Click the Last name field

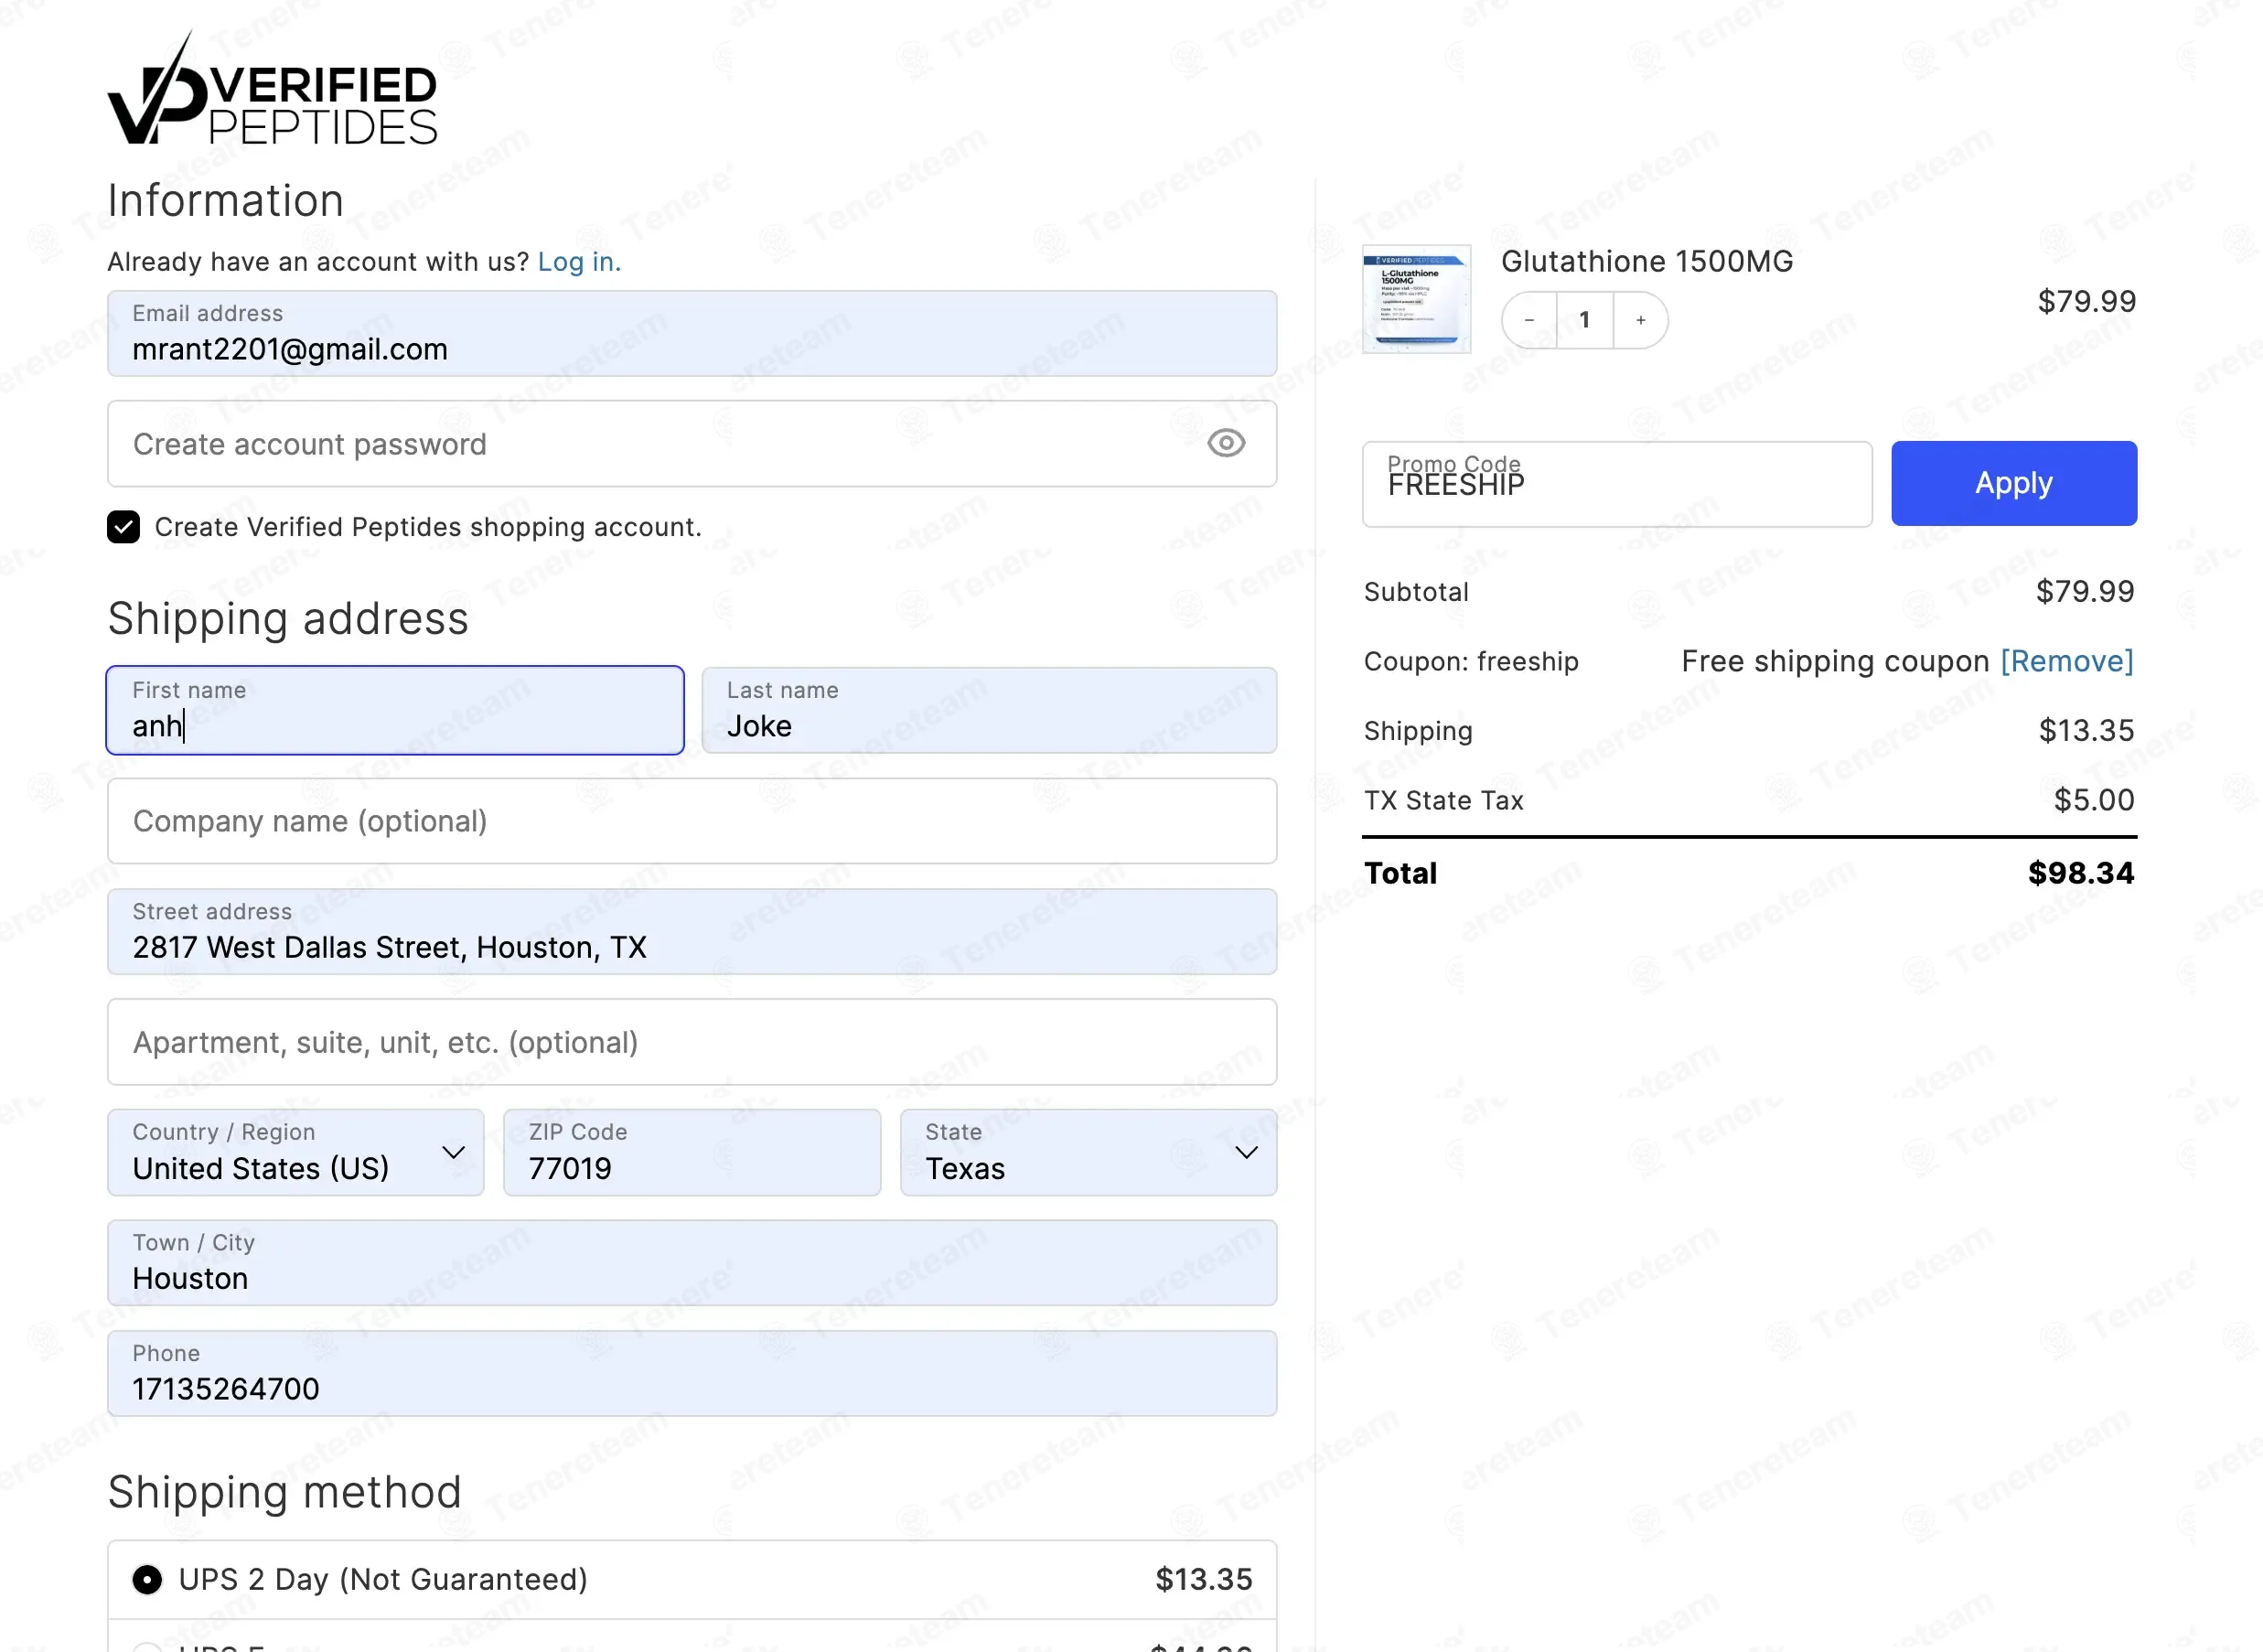click(x=988, y=711)
